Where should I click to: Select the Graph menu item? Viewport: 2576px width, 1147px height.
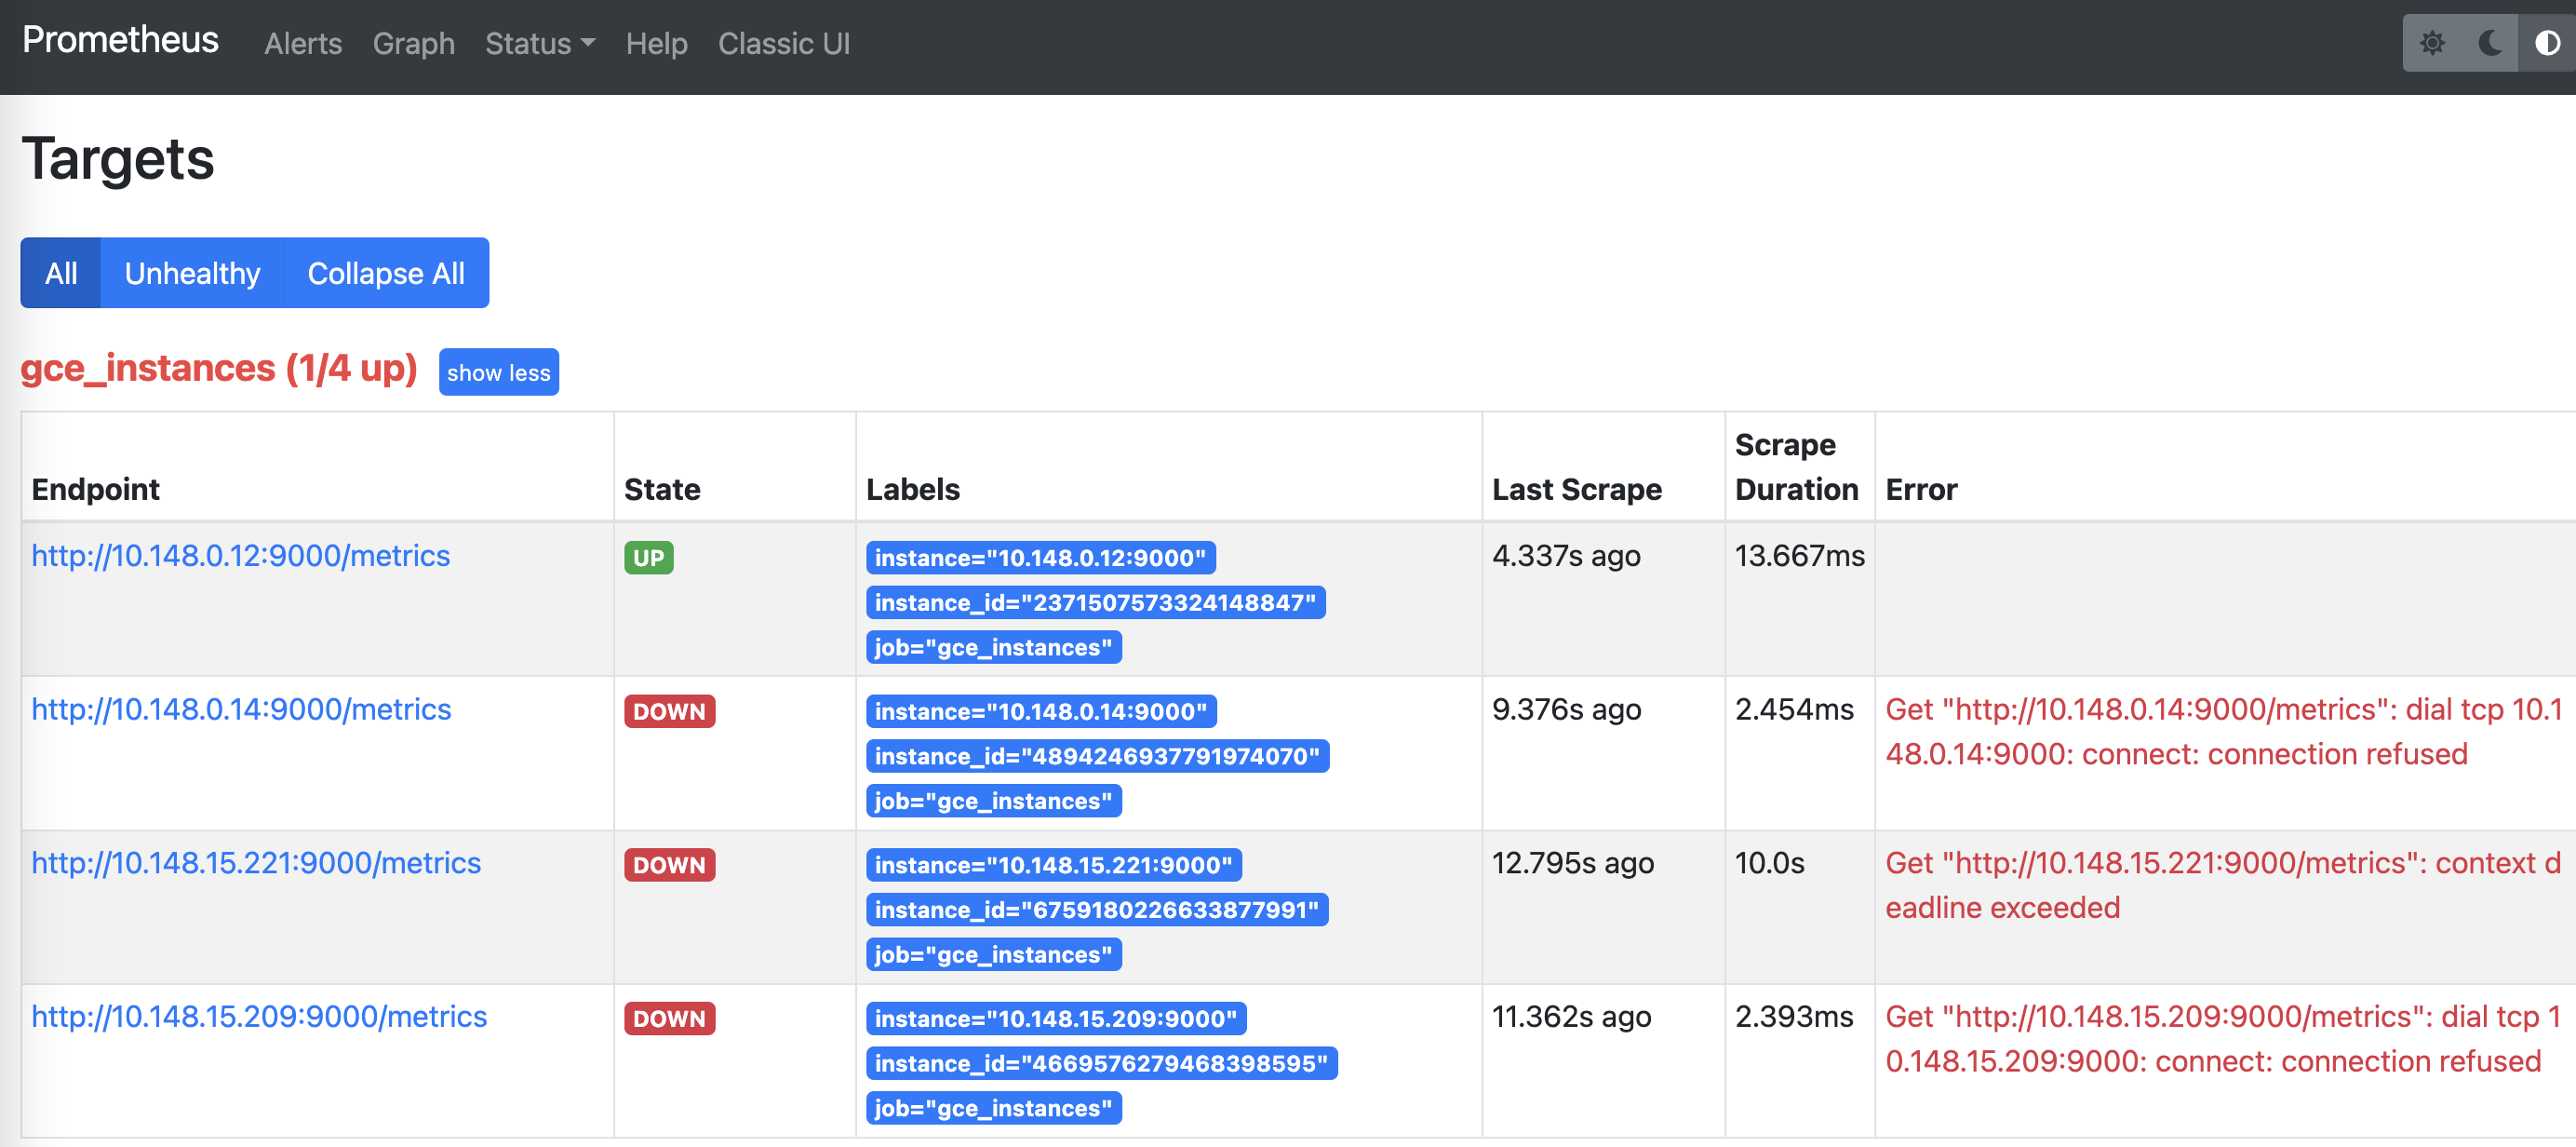(414, 45)
